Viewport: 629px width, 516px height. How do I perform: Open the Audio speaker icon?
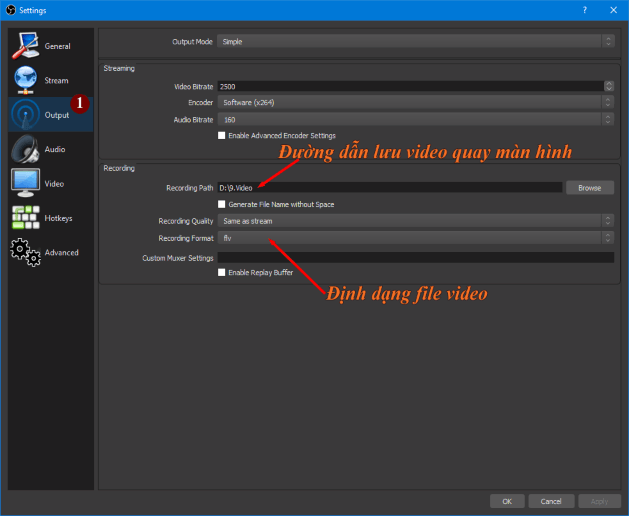[26, 149]
